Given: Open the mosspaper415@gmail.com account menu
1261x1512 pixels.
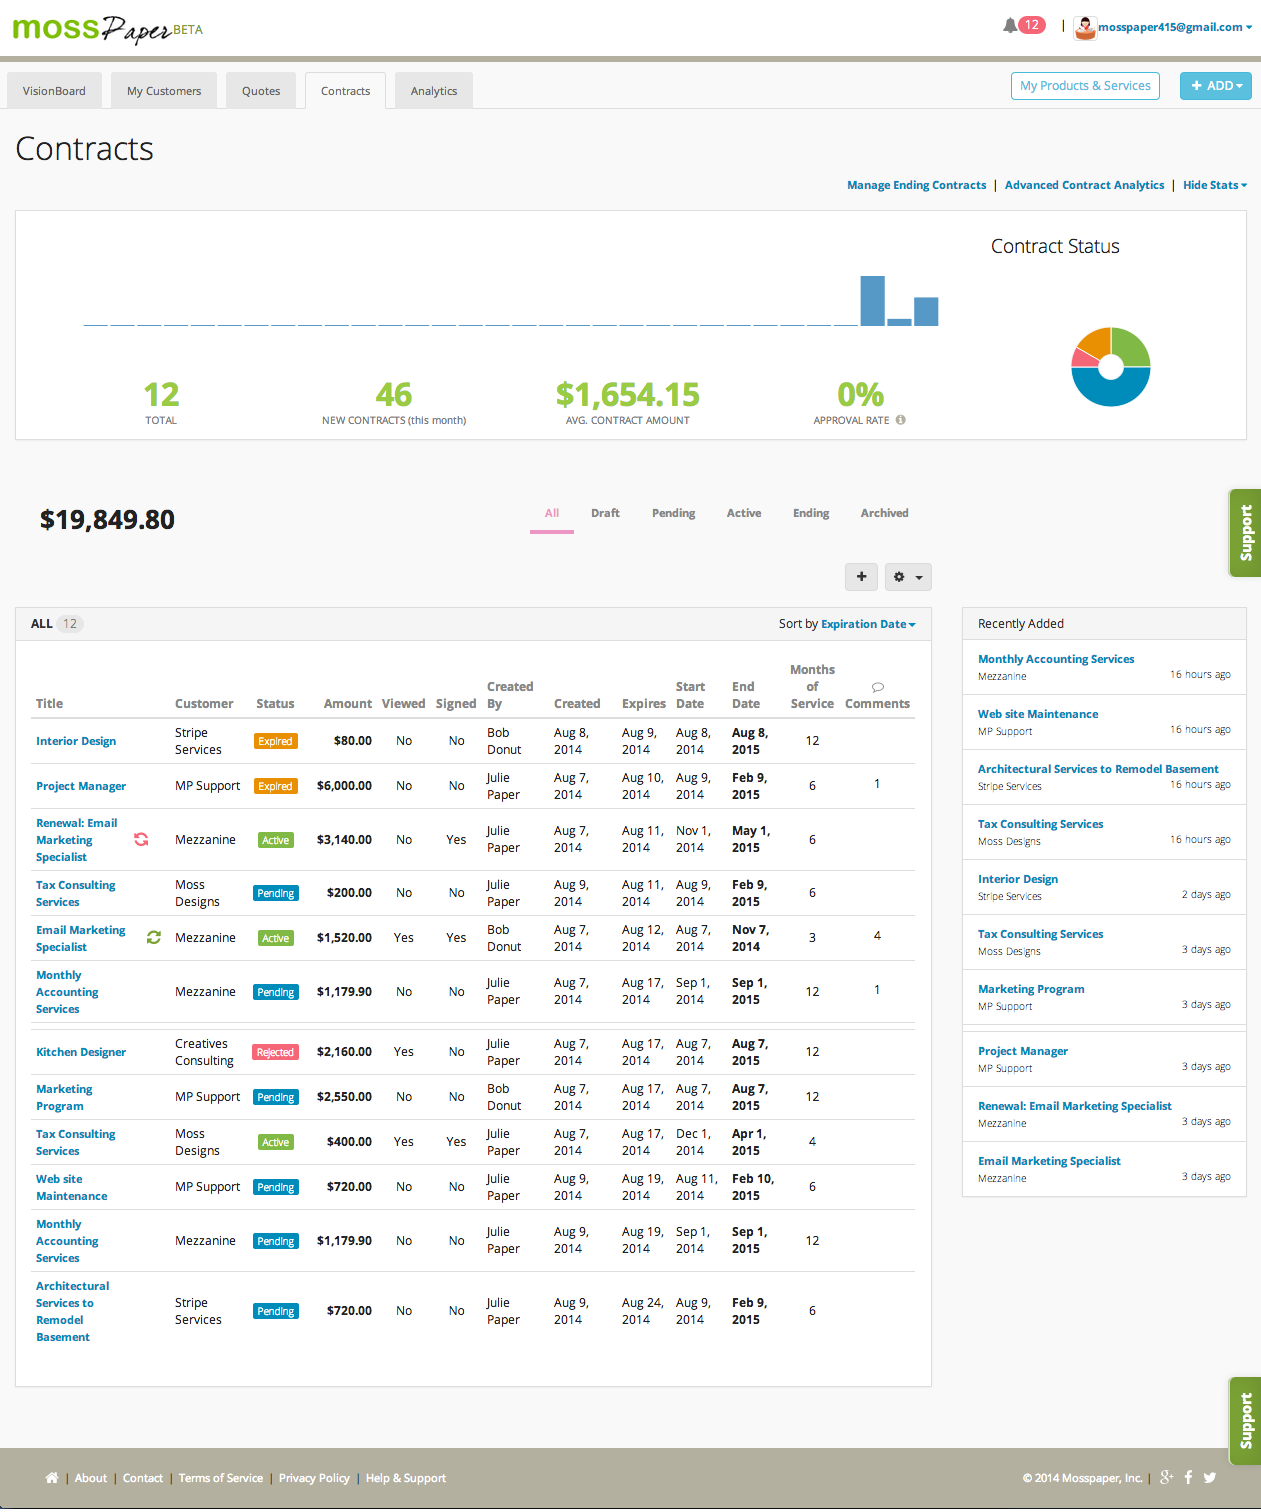Looking at the screenshot, I should [1175, 27].
